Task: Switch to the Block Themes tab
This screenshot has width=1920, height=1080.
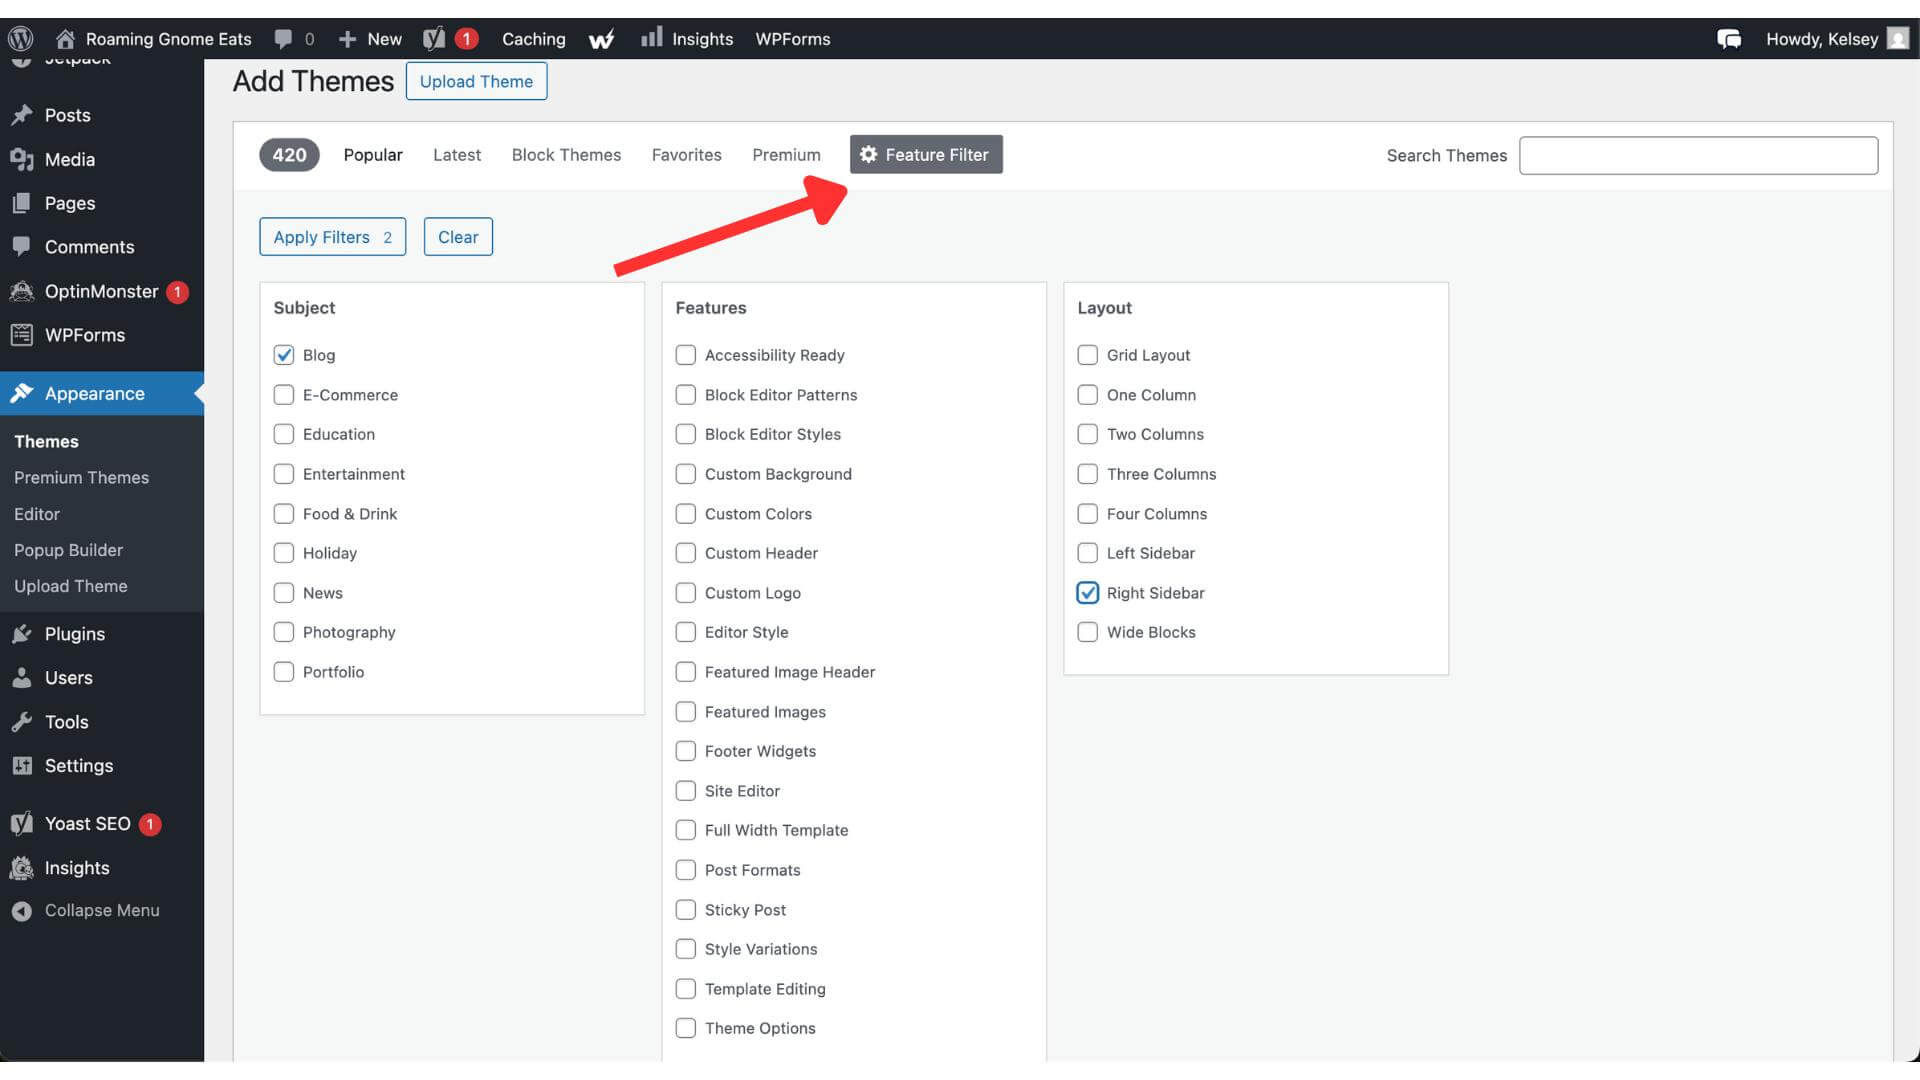Action: coord(566,155)
